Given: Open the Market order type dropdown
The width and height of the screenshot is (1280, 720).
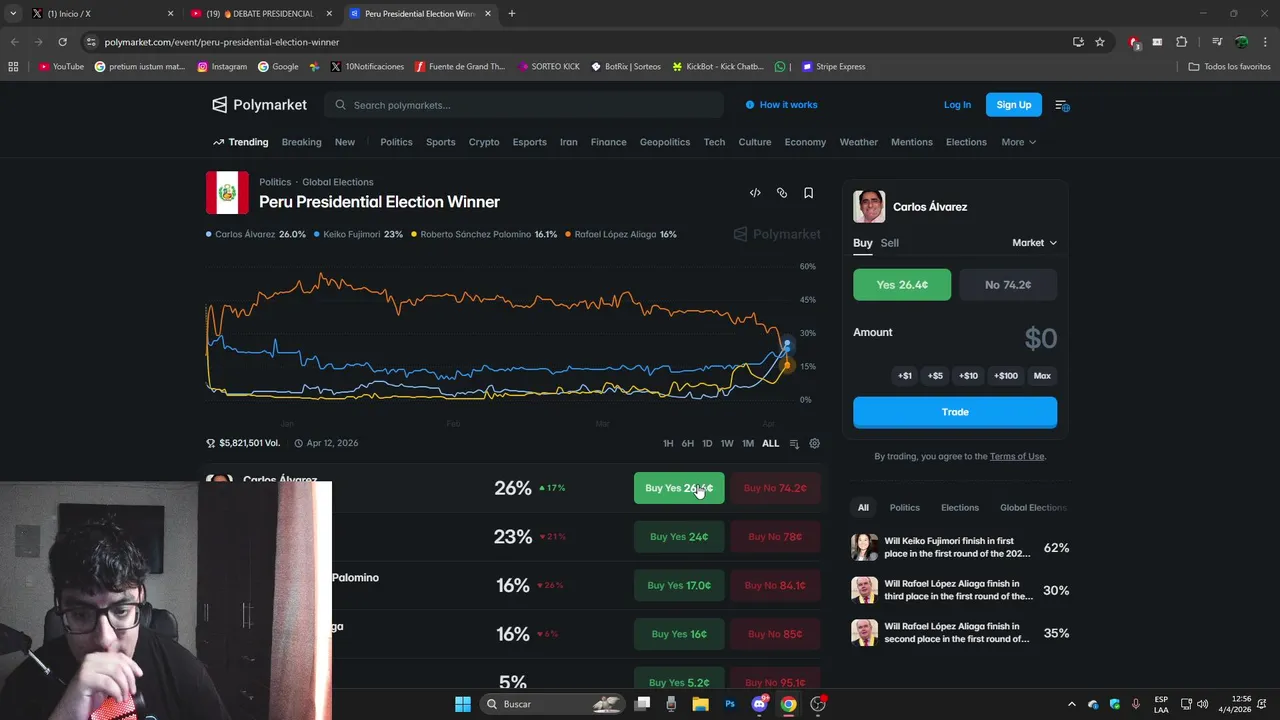Looking at the screenshot, I should click(1034, 243).
